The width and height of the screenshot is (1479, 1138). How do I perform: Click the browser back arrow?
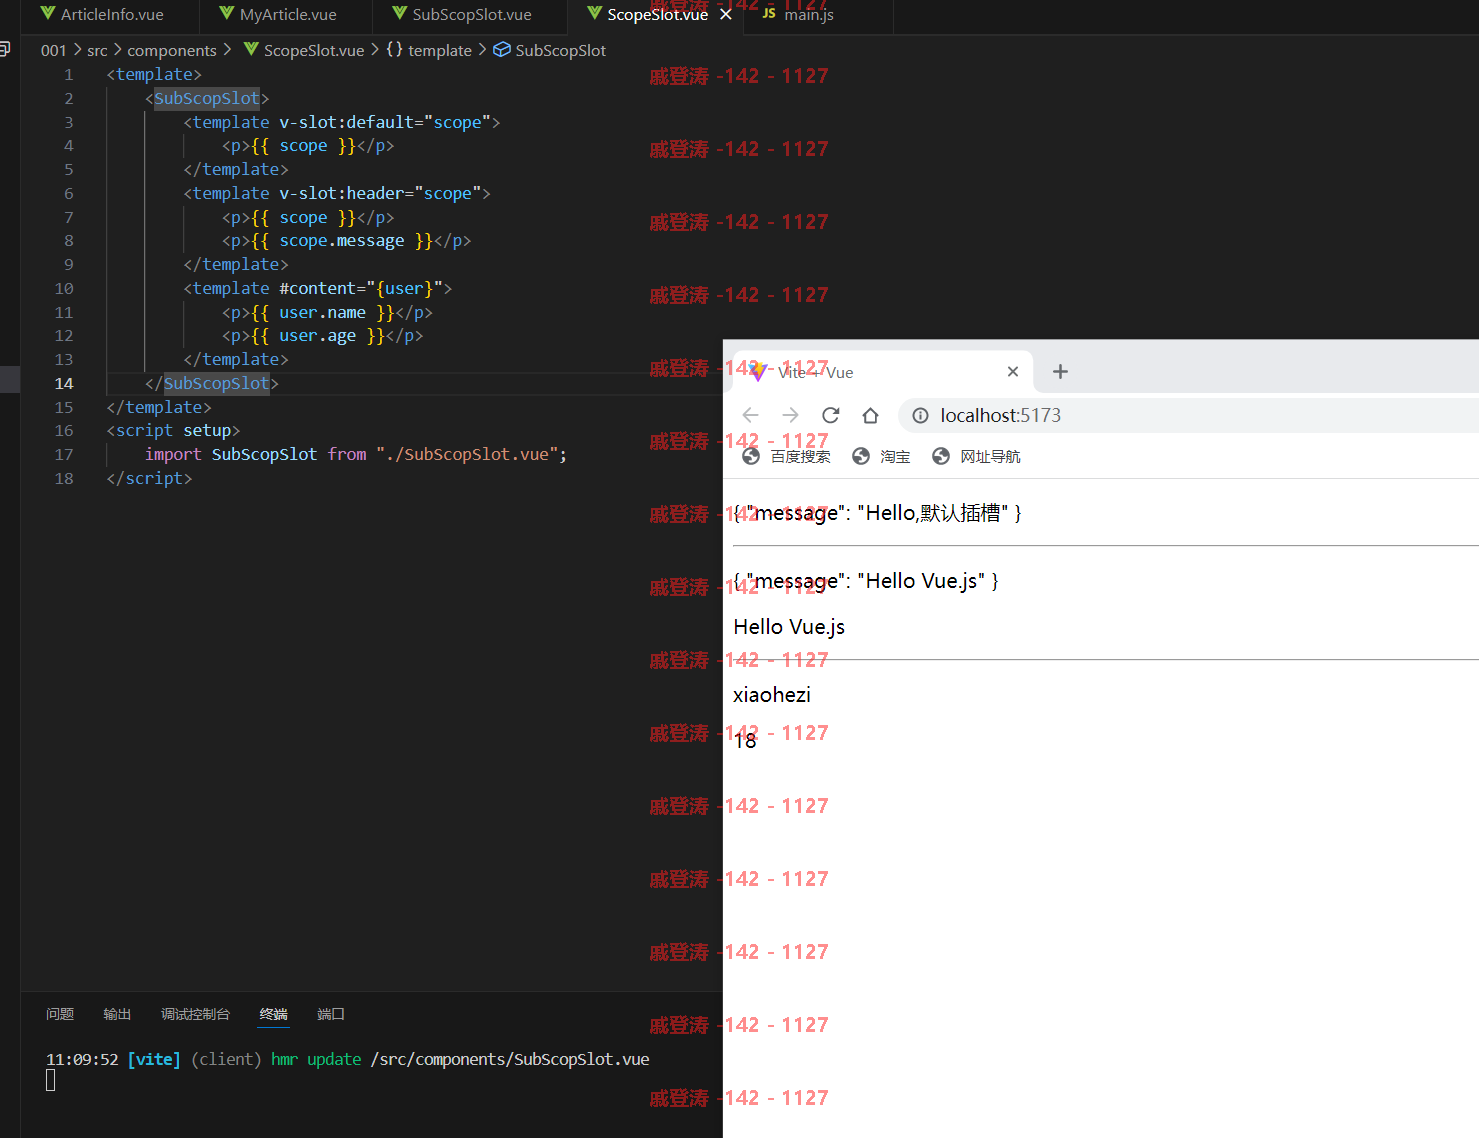coord(751,415)
